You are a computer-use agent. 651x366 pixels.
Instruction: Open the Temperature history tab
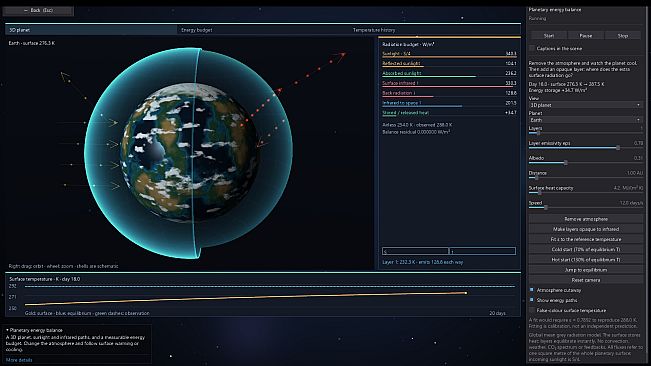(435, 30)
